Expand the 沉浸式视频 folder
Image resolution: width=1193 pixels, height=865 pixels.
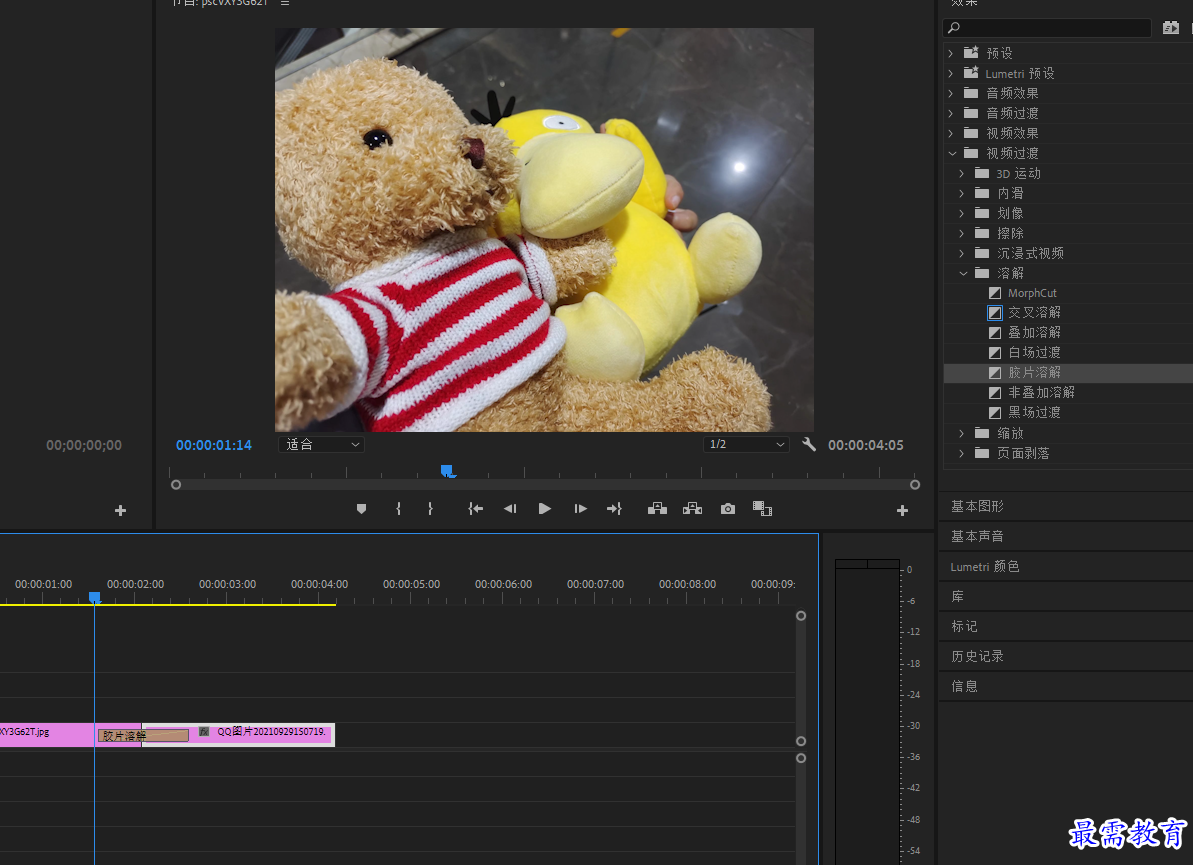tap(962, 253)
